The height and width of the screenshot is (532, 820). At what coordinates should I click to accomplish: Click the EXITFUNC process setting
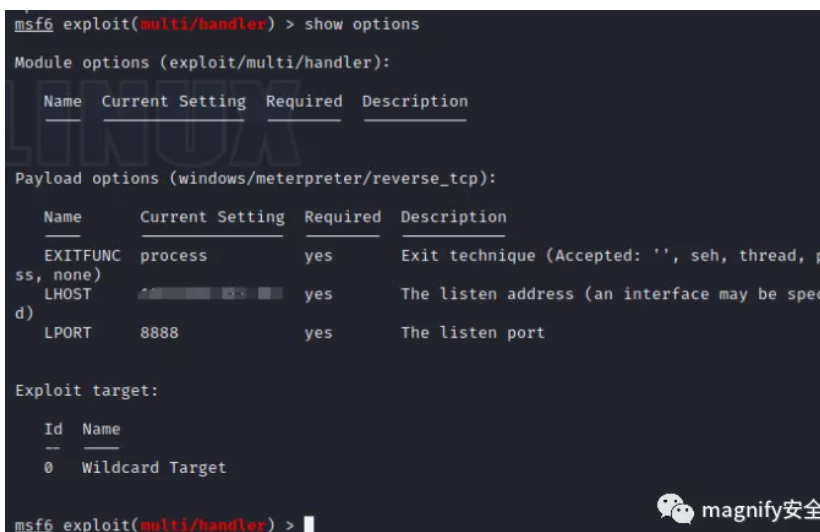click(174, 256)
